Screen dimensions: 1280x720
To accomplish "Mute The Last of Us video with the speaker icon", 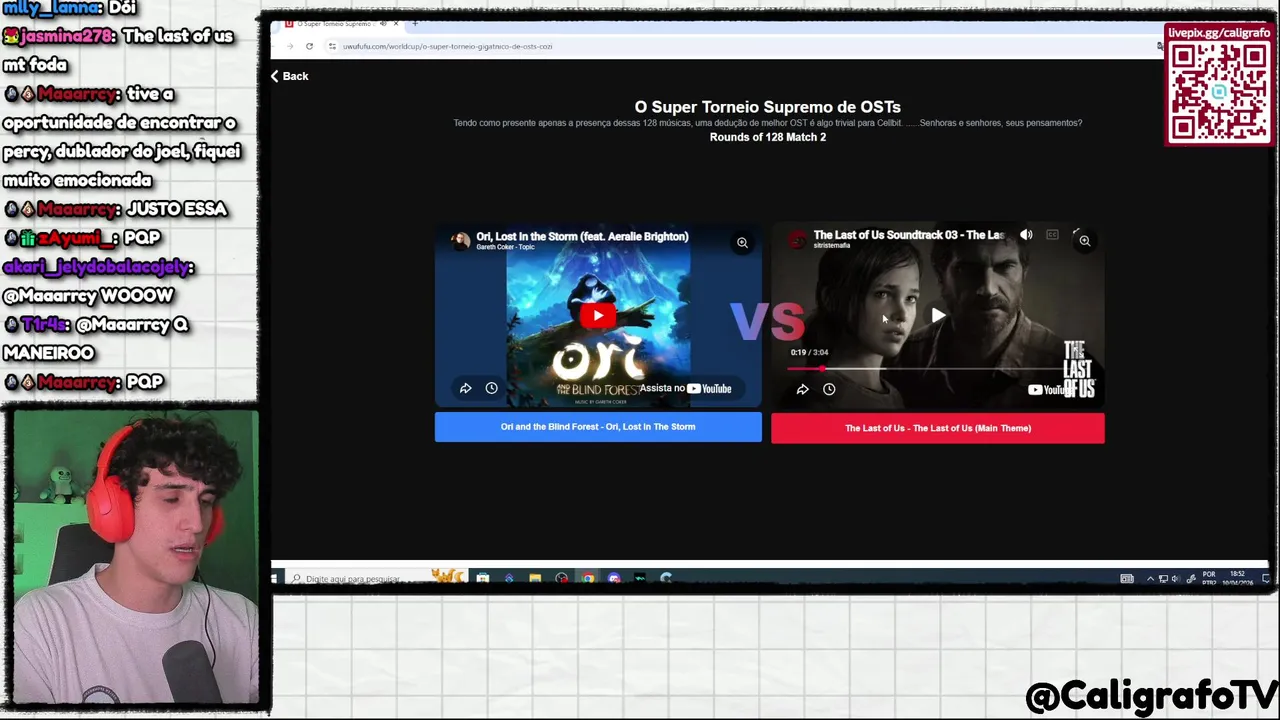I will tap(1026, 235).
